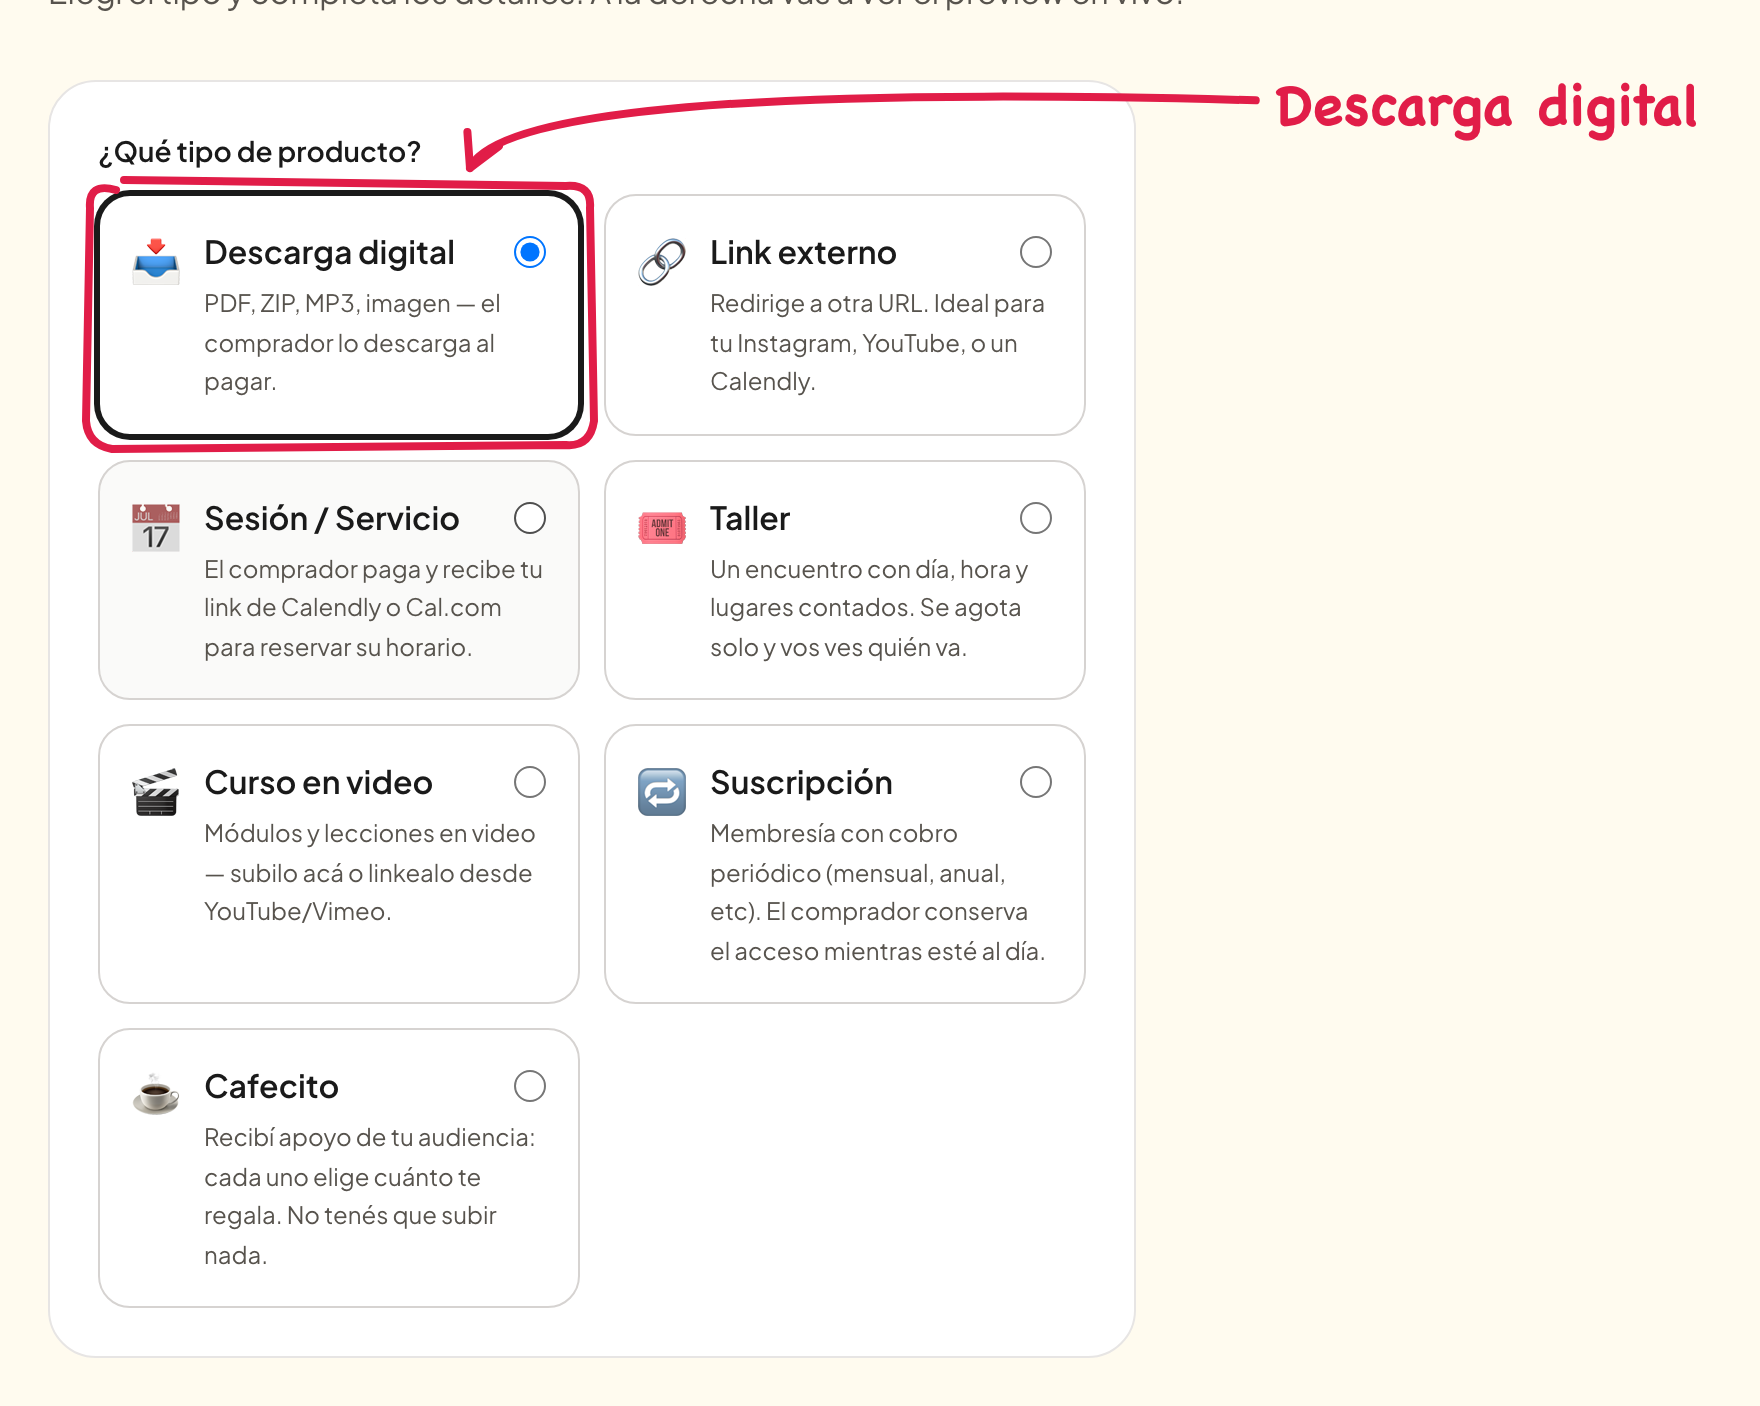Click the PDF, ZIP, MP3 description text

(352, 342)
